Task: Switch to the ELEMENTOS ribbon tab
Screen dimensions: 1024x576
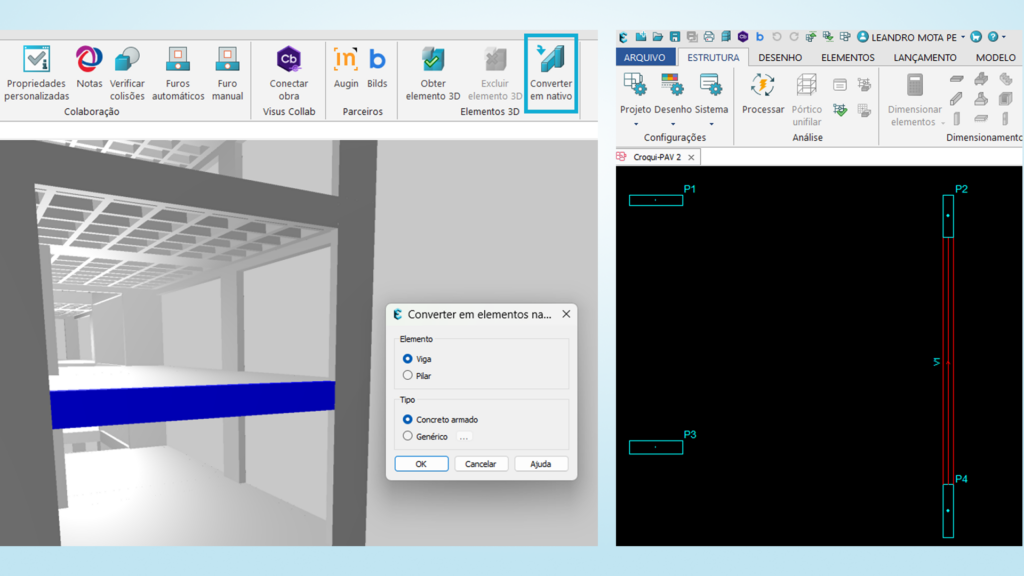Action: coord(847,58)
